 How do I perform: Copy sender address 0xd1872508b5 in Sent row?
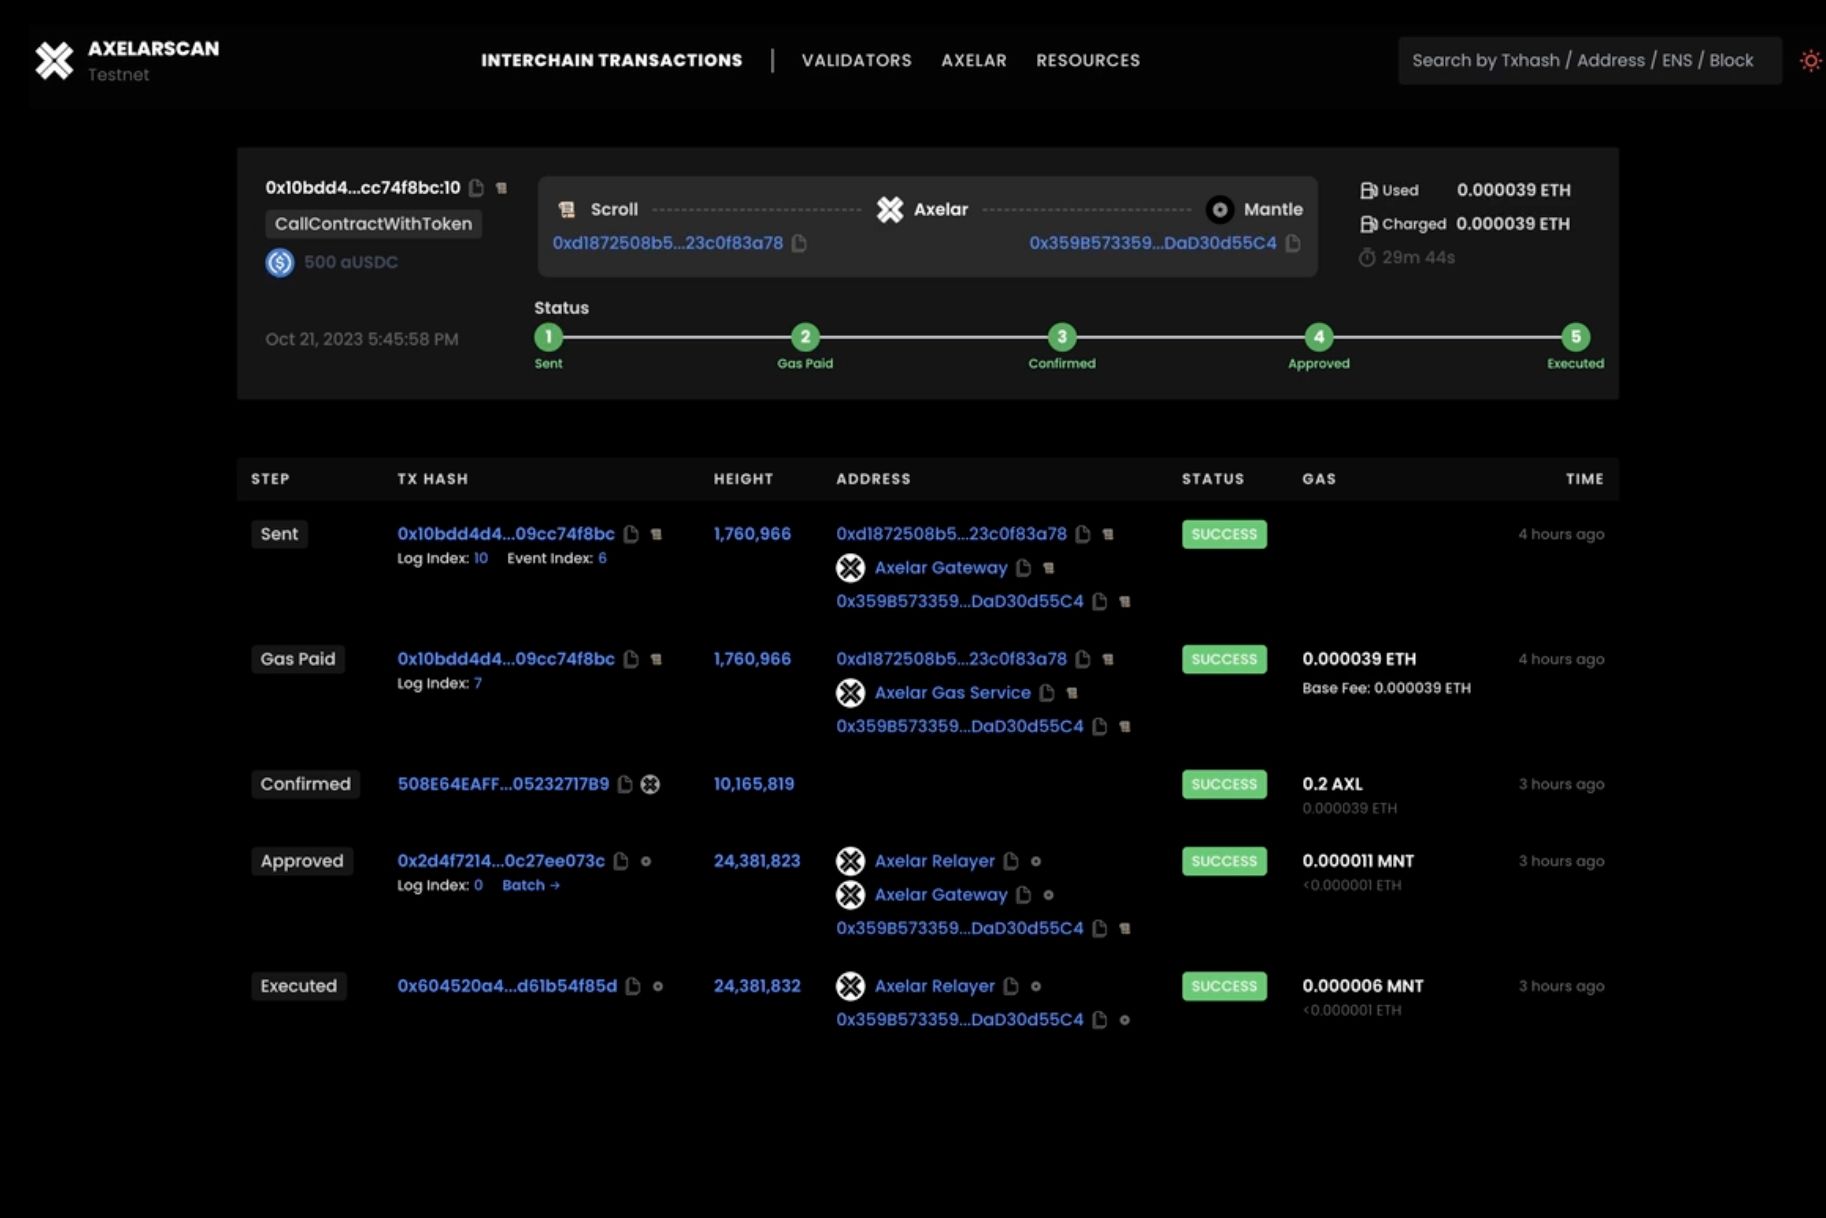click(1083, 534)
